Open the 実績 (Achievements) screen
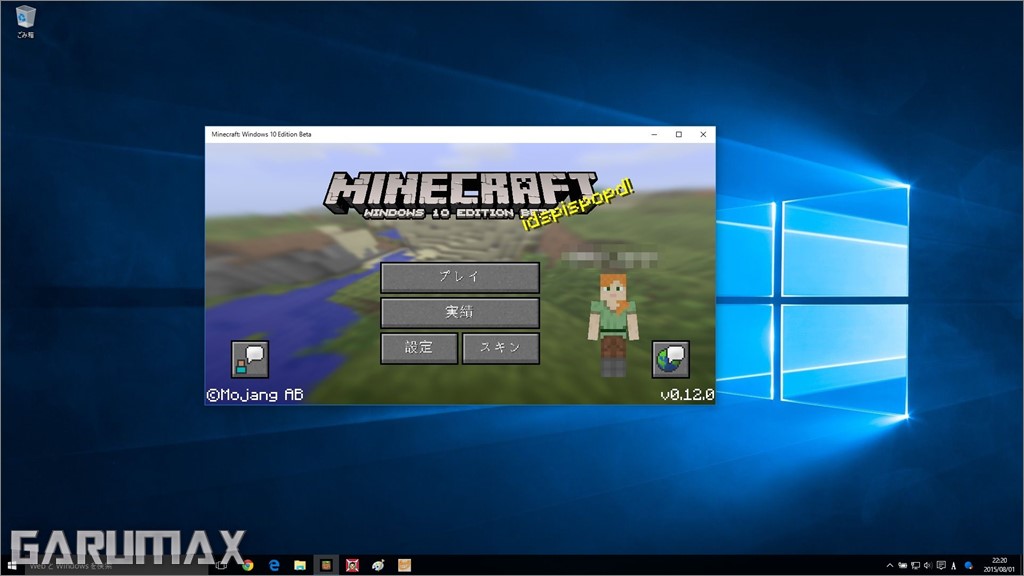The image size is (1024, 576). (x=459, y=312)
